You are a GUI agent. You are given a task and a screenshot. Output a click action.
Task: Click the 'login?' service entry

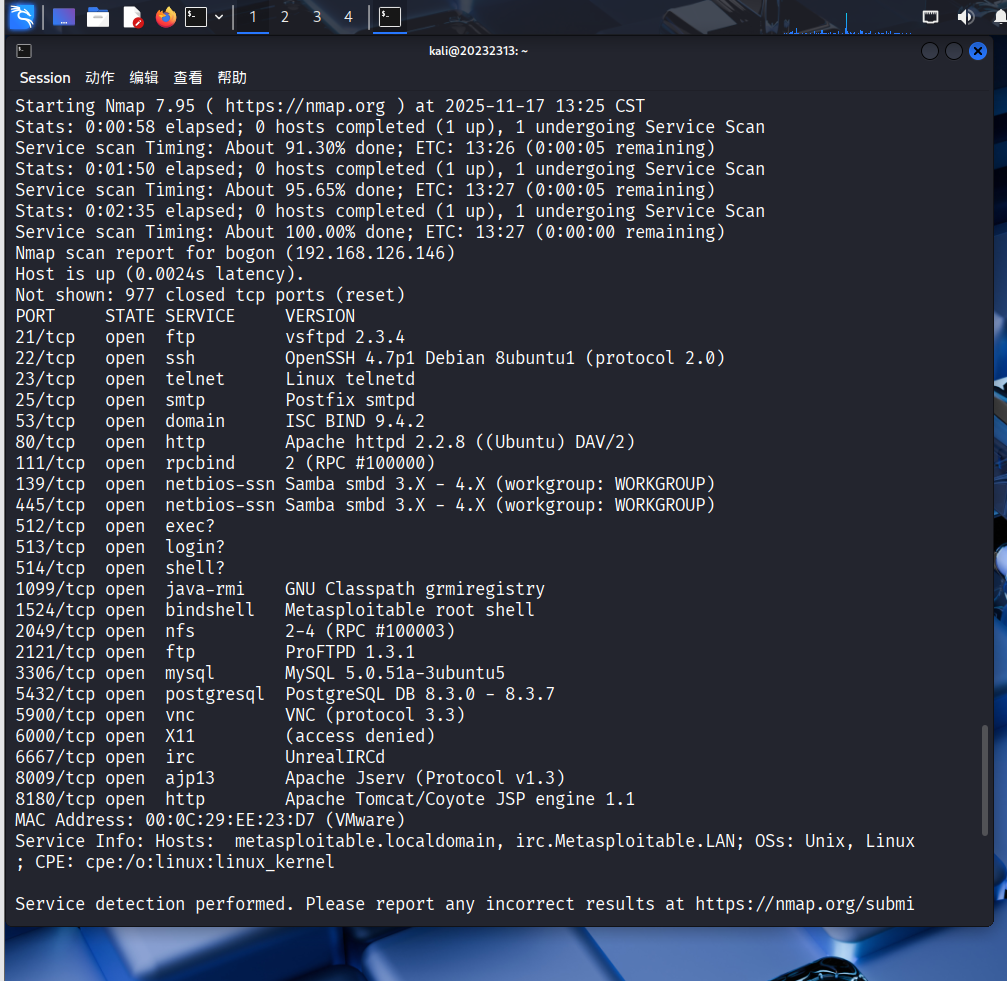(x=195, y=547)
